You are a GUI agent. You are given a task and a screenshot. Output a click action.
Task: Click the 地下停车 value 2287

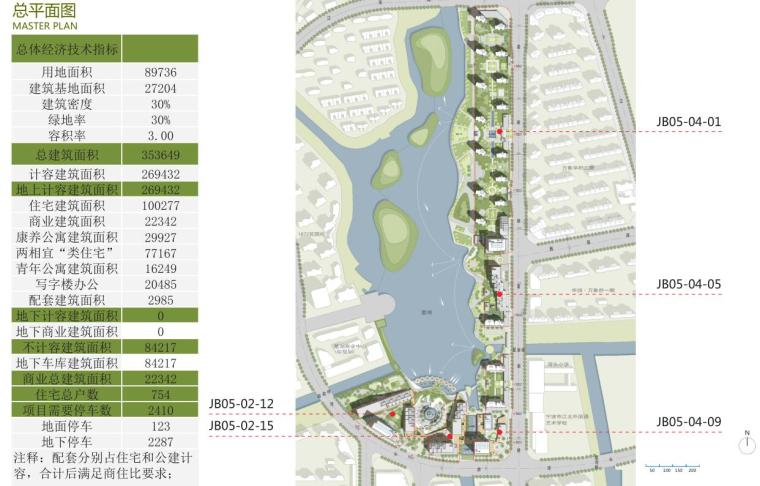pos(160,442)
